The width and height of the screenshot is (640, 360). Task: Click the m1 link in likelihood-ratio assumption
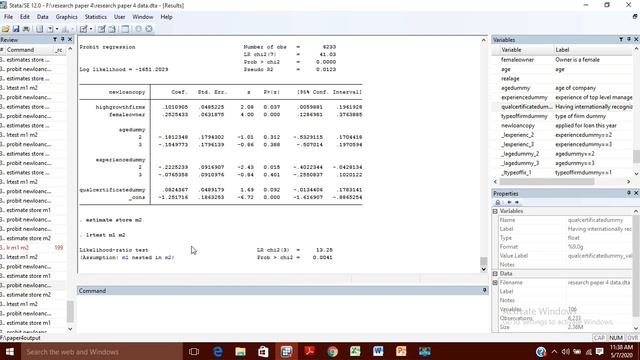point(125,258)
